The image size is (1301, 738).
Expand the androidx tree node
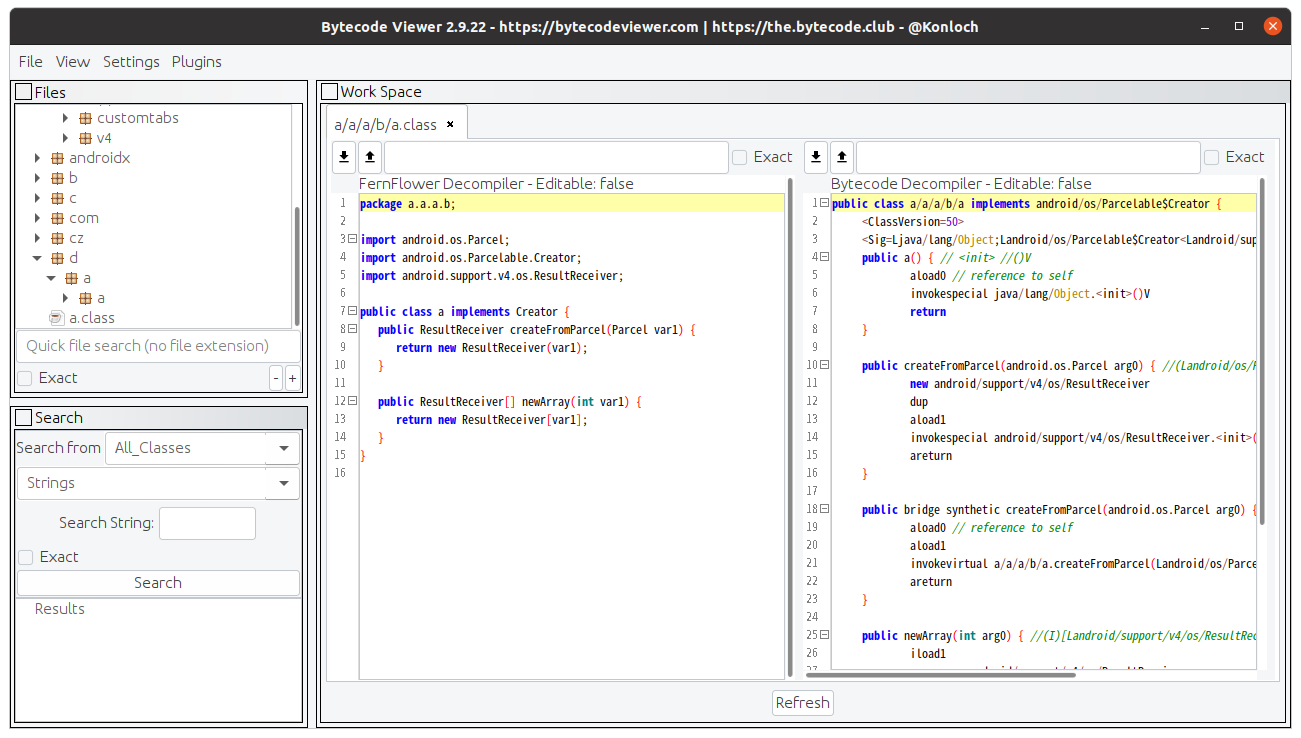(x=38, y=158)
